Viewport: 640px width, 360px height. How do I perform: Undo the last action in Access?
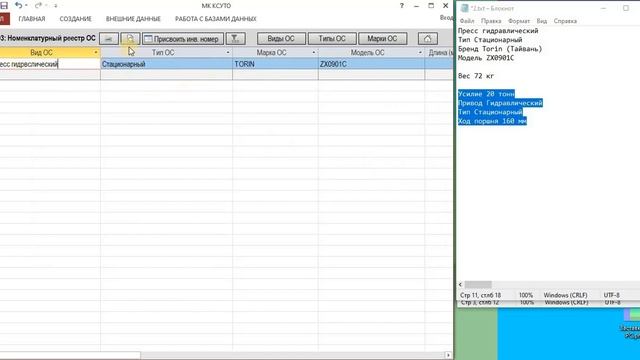coord(18,5)
